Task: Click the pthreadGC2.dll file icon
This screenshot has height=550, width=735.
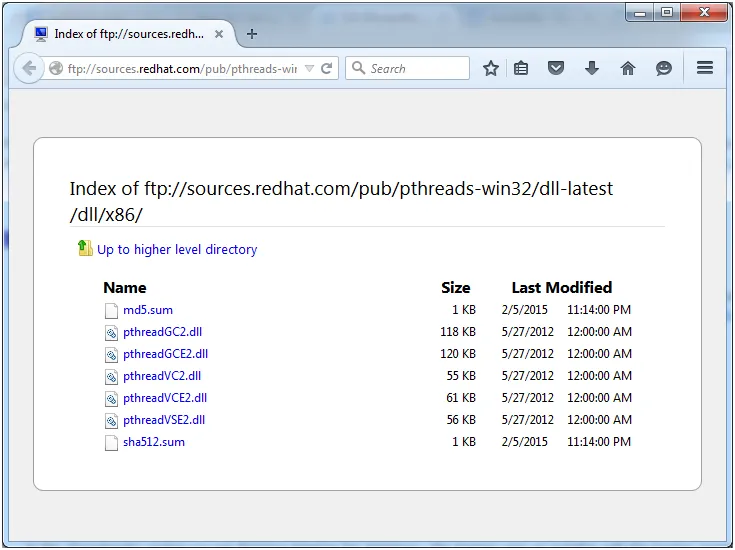Action: [x=111, y=332]
